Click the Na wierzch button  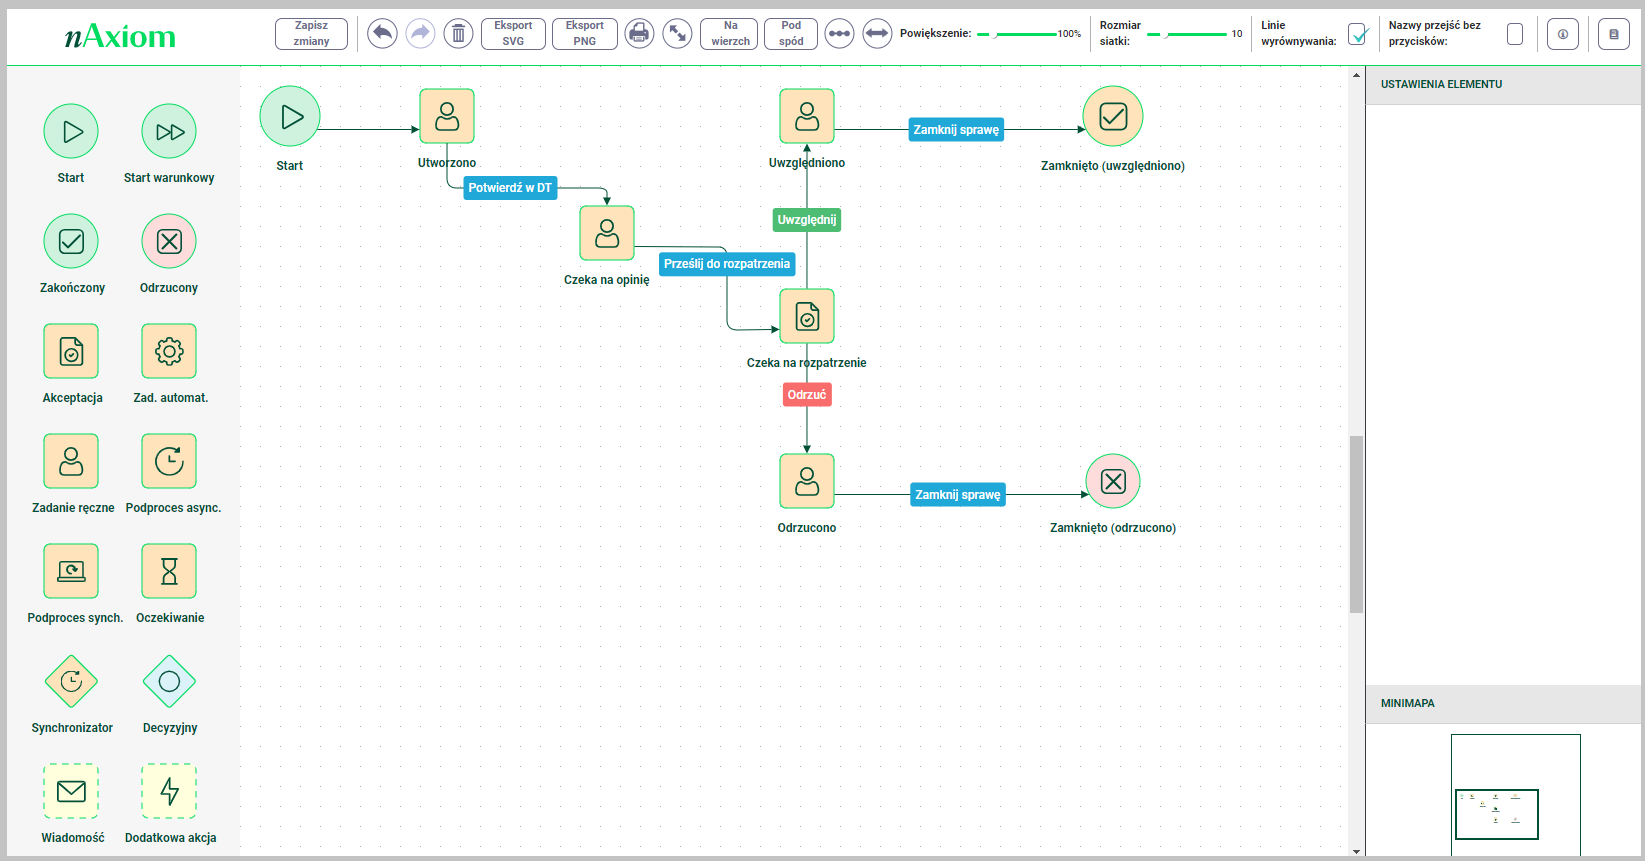pos(730,34)
